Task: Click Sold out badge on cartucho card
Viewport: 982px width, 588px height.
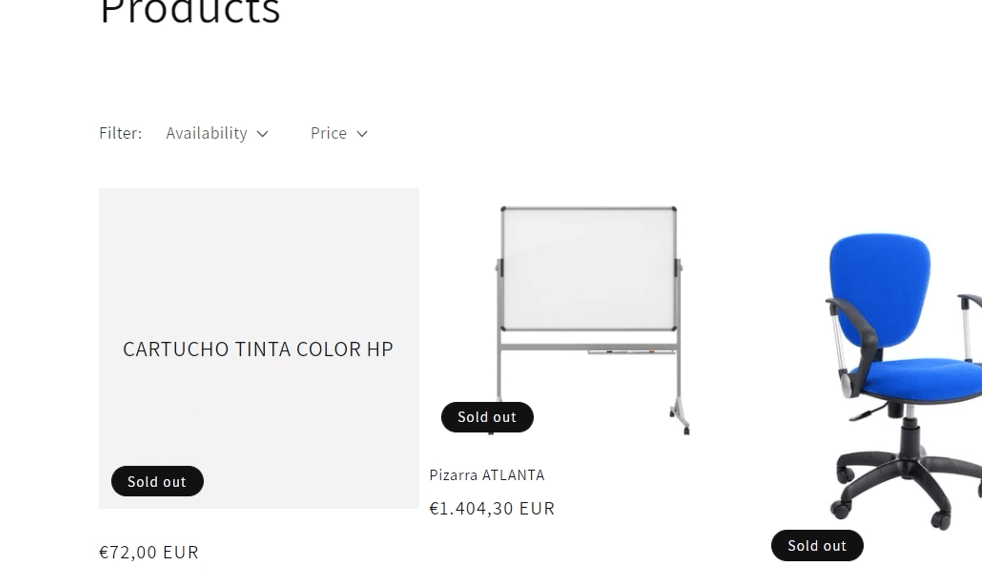Action: [157, 482]
